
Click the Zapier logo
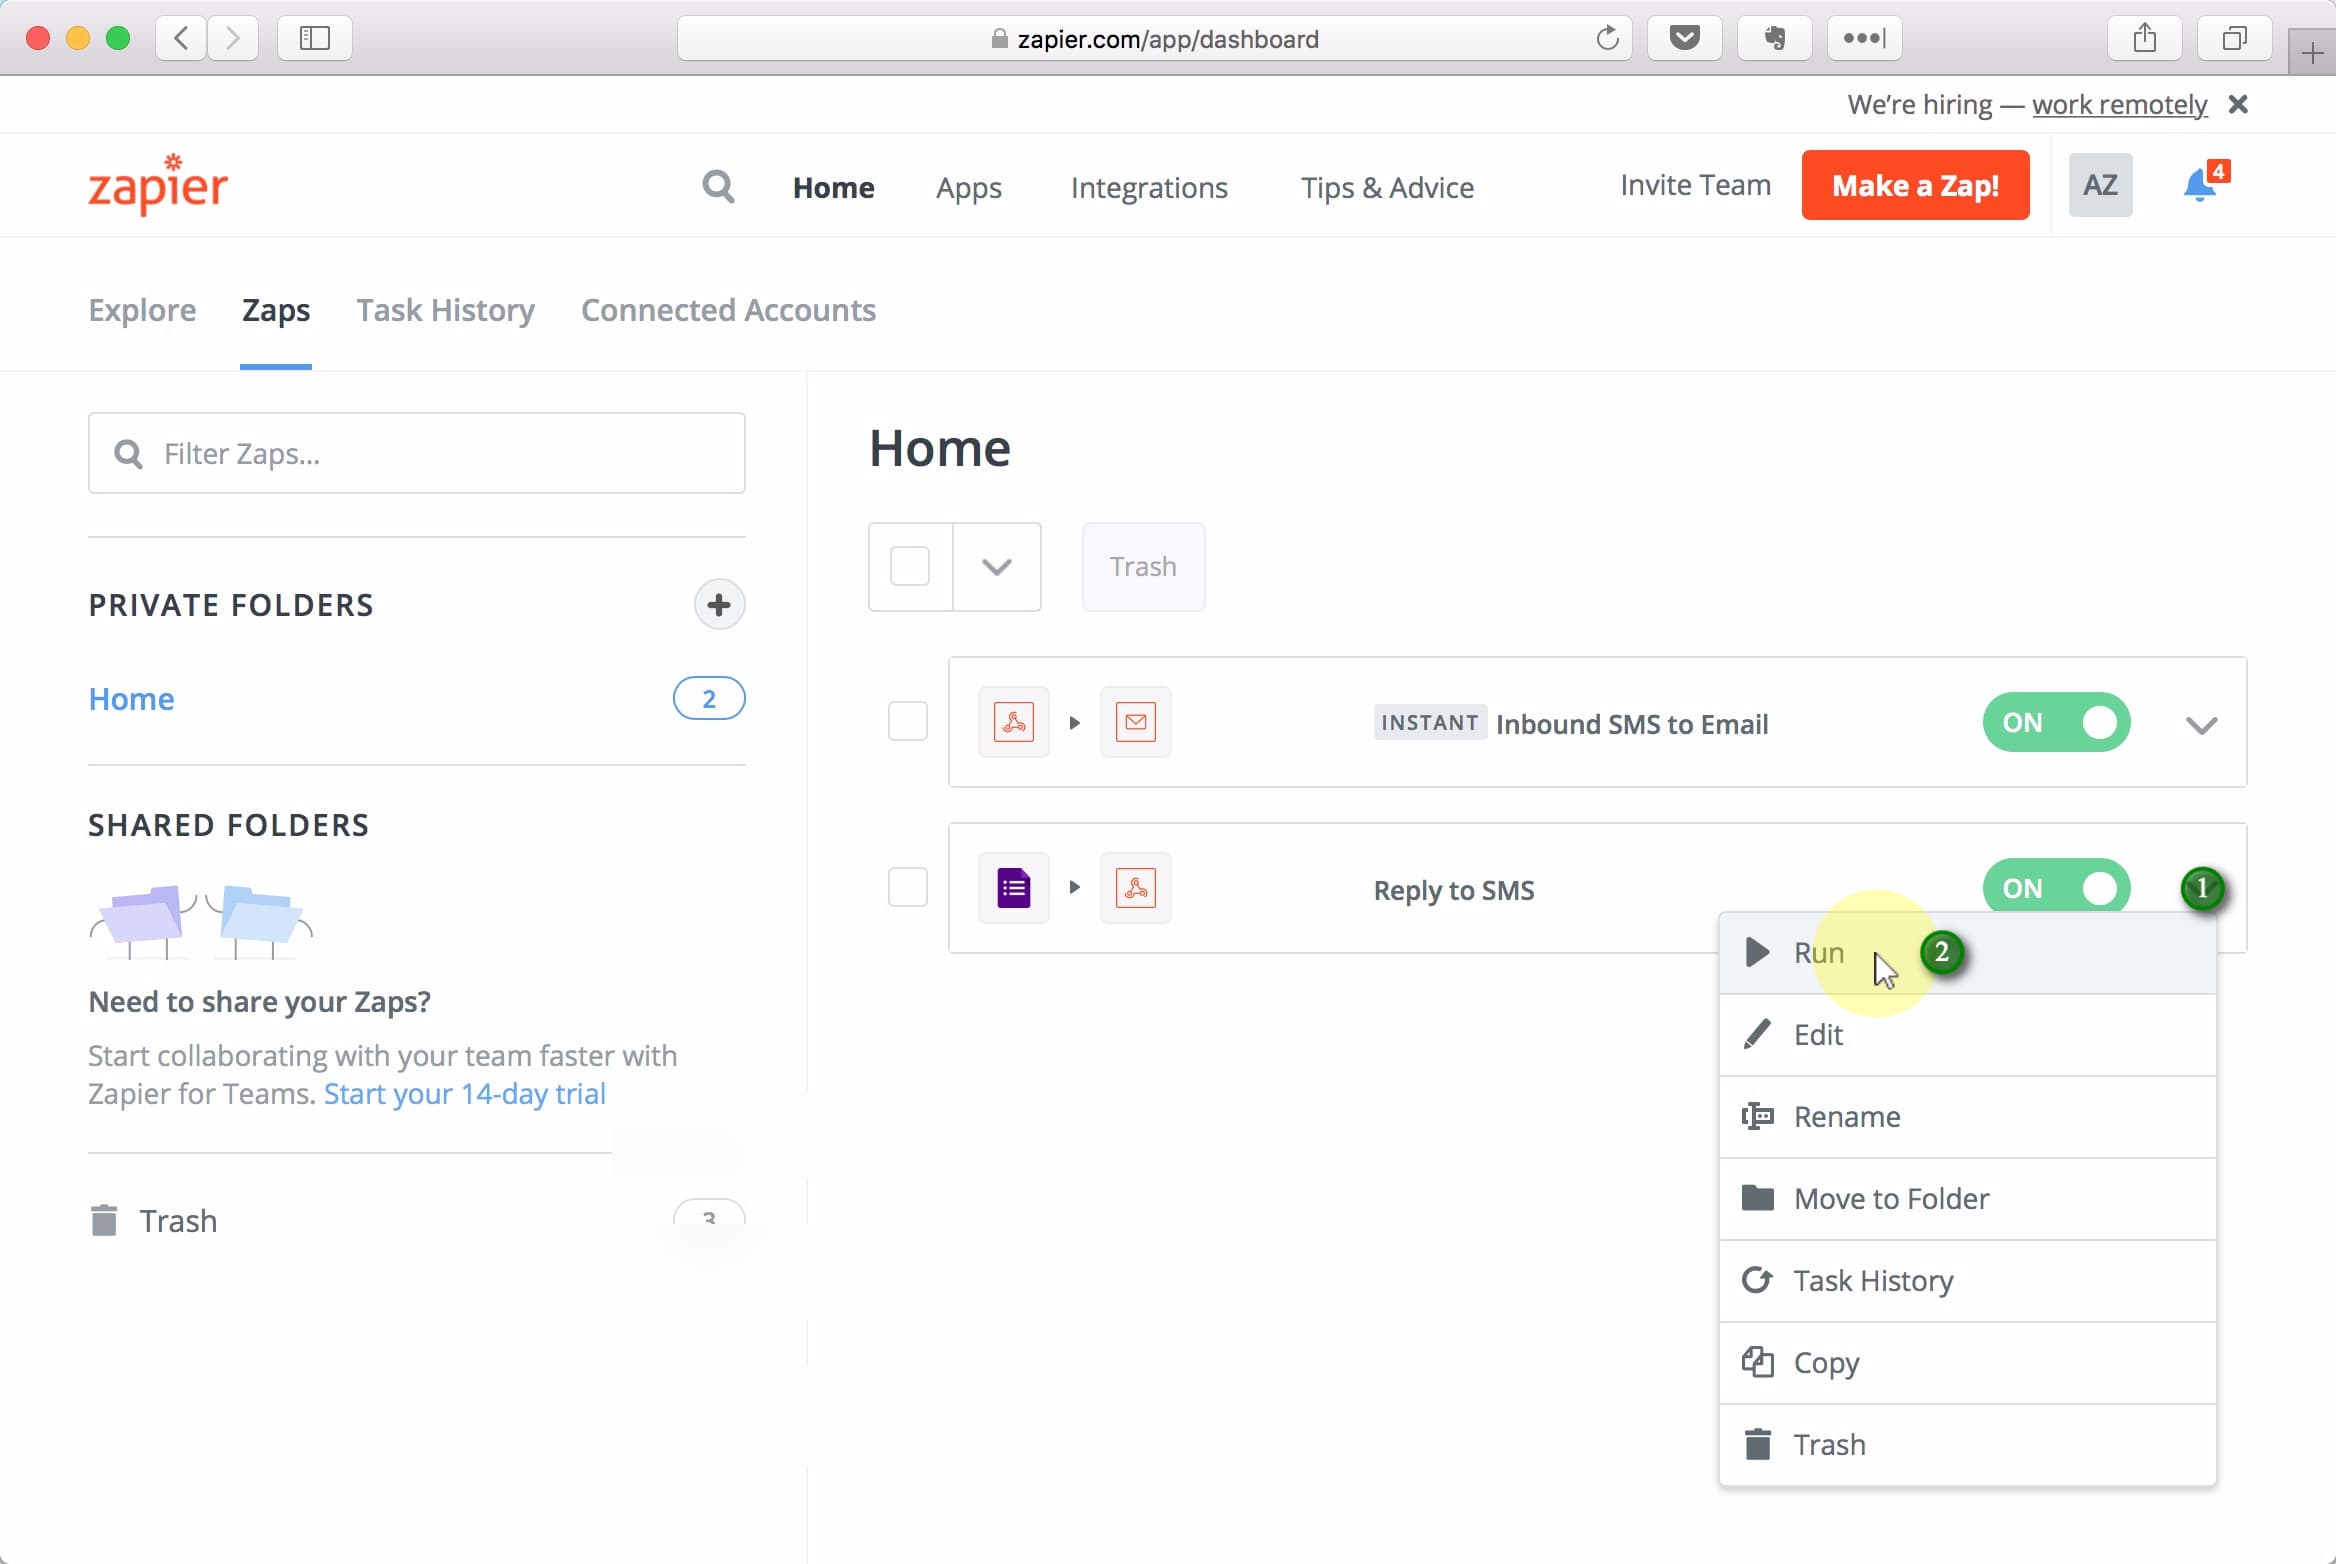click(158, 185)
